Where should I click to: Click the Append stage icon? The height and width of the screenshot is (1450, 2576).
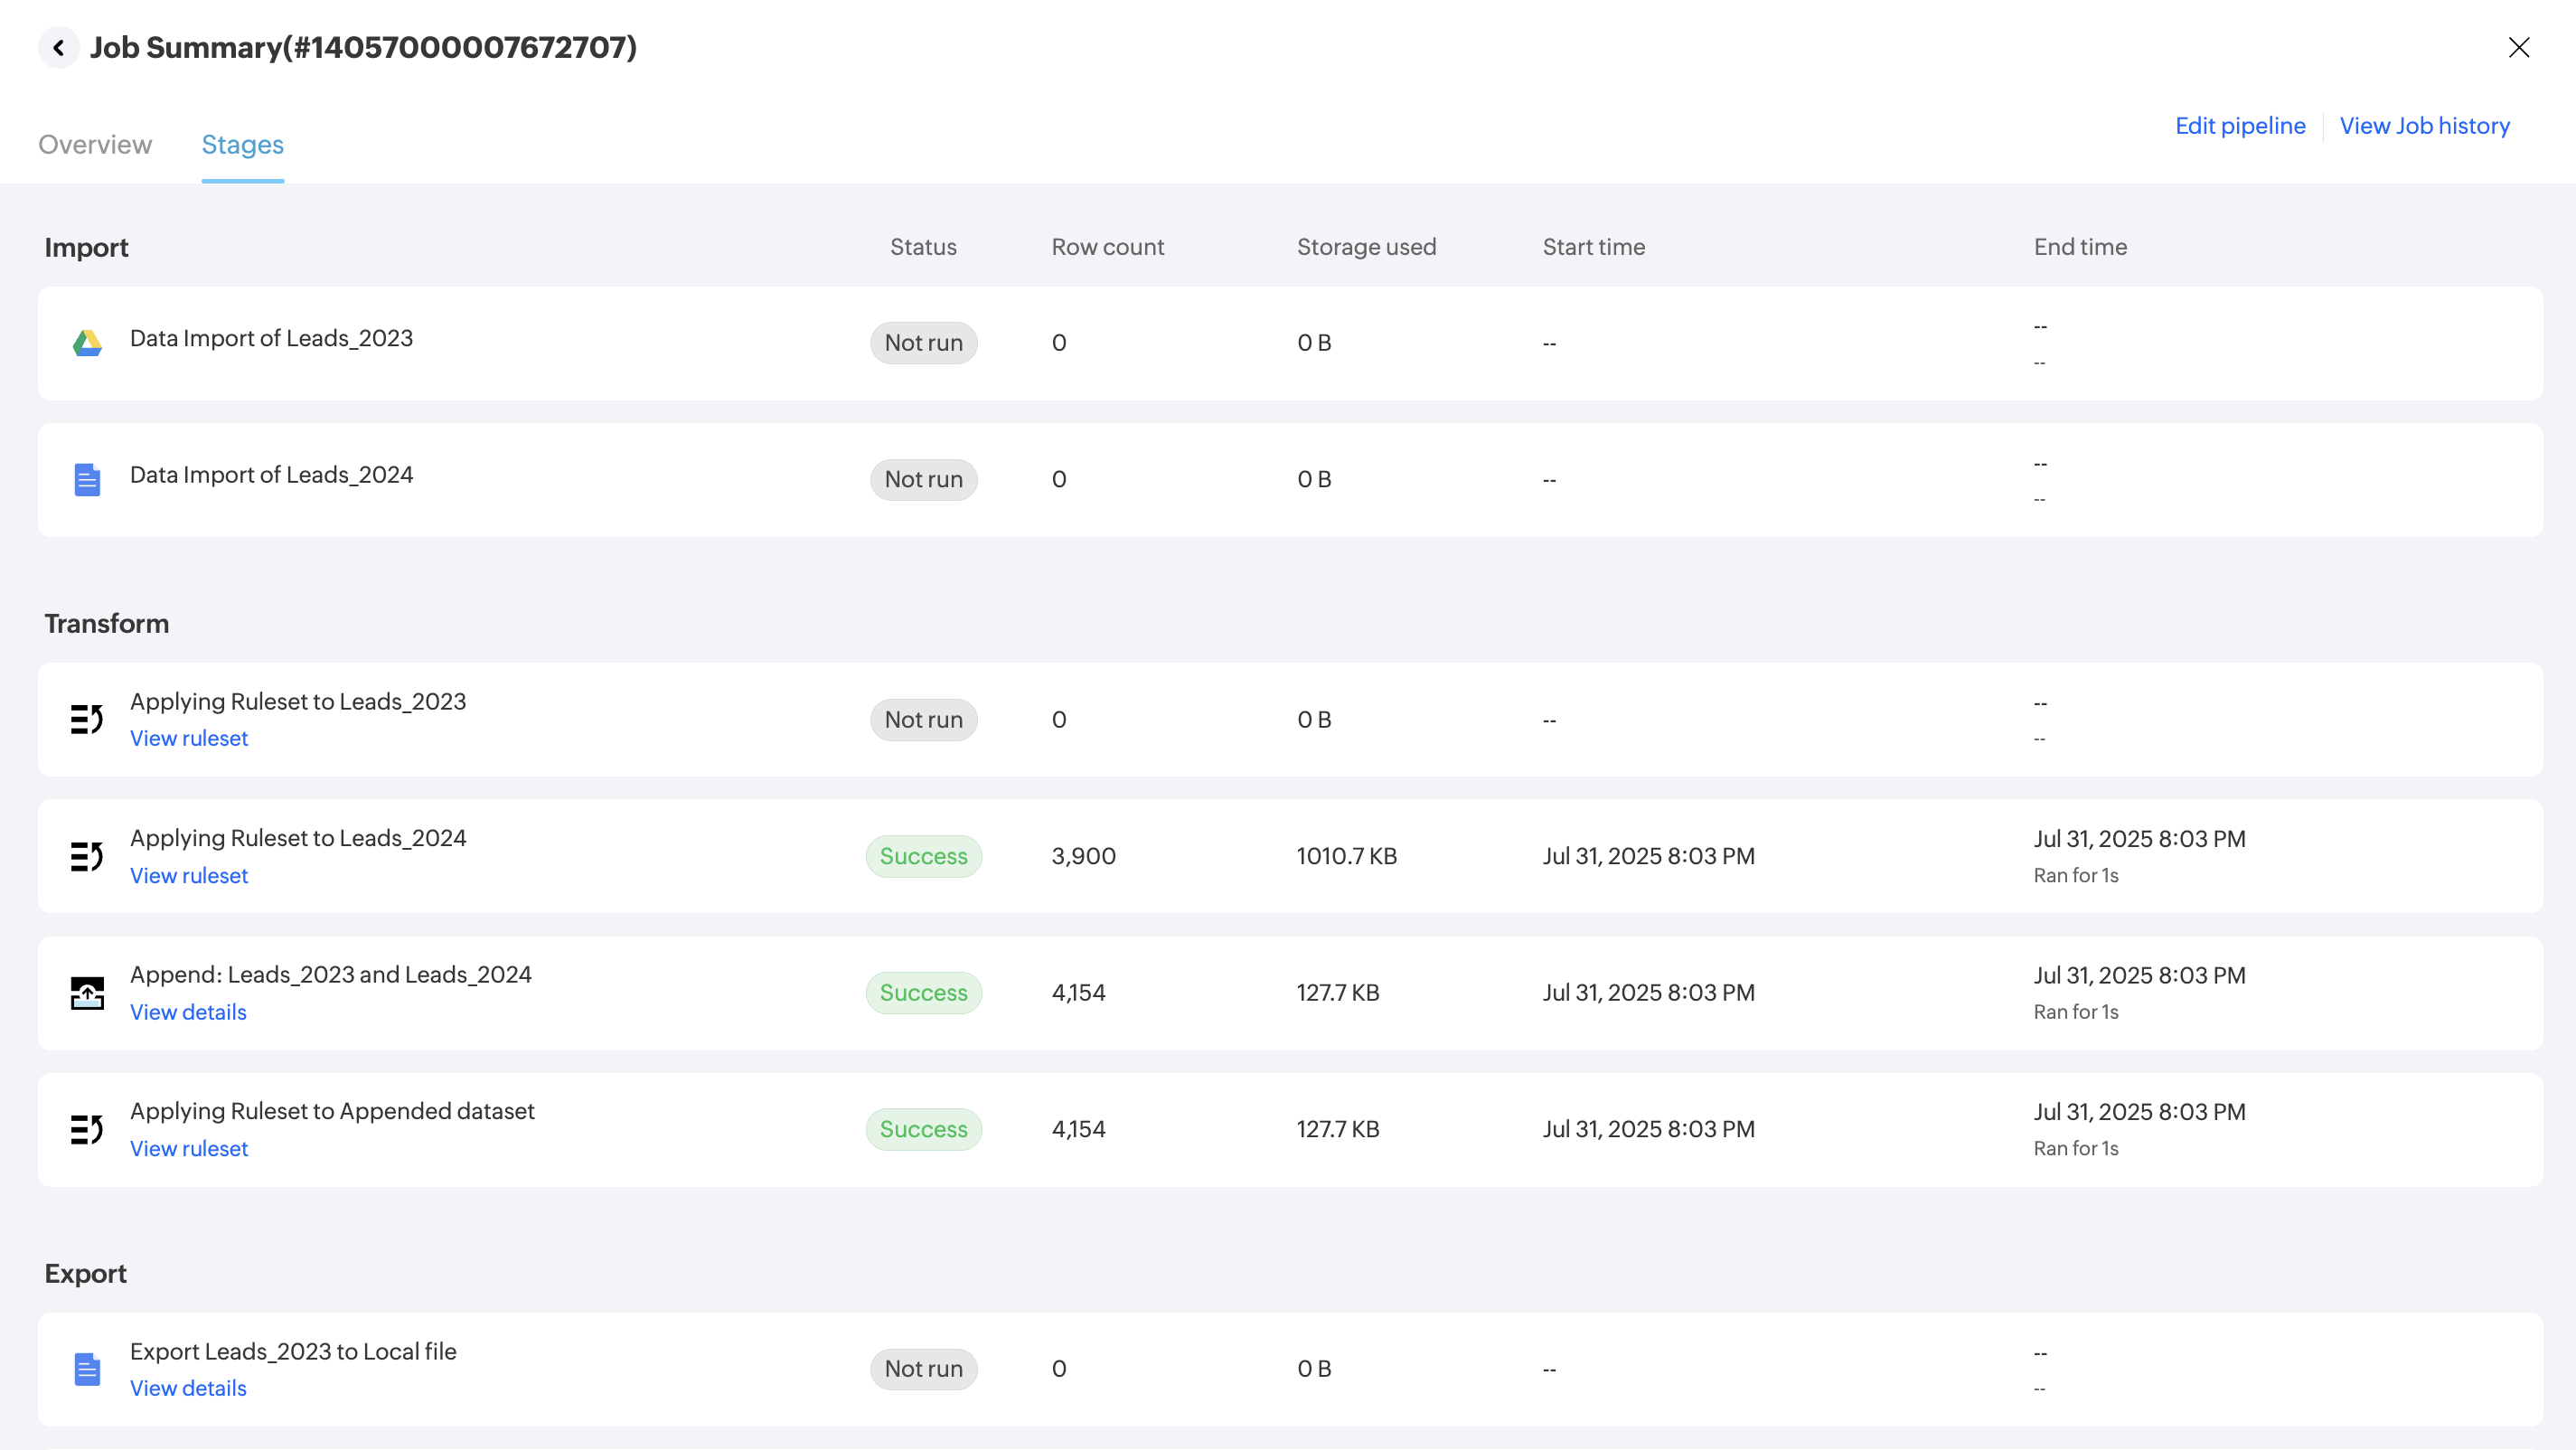coord(87,993)
